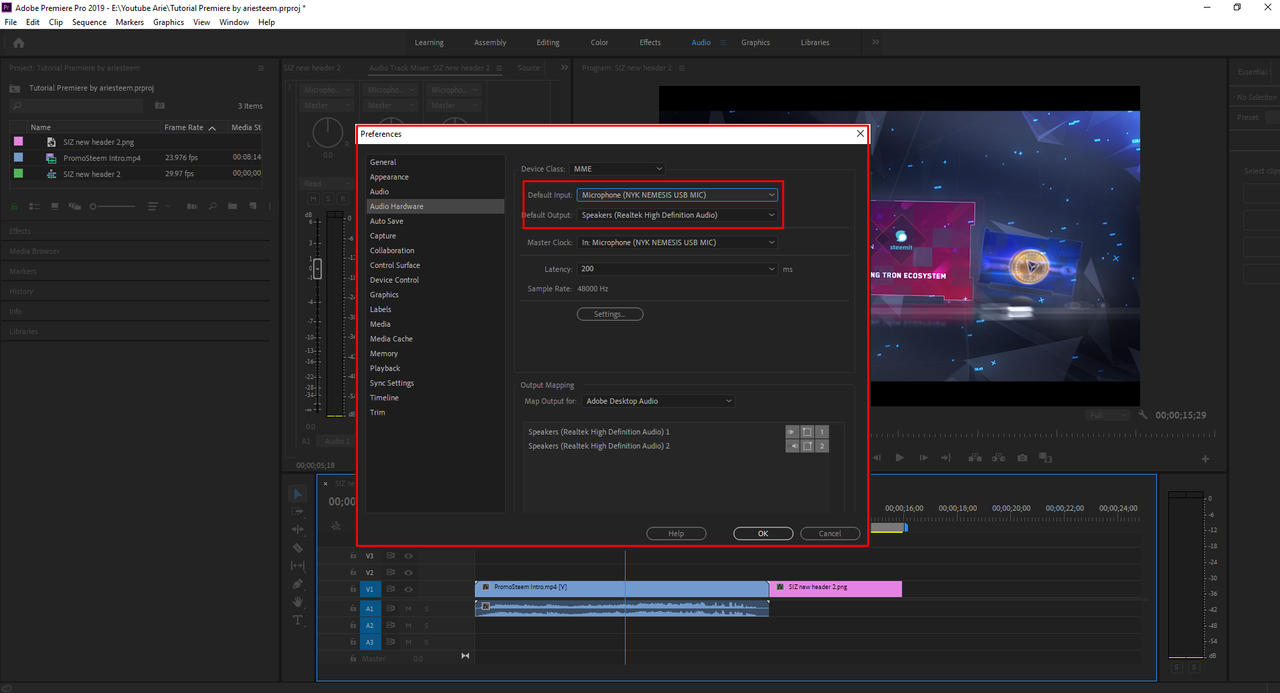Select the Track Select Forward tool
The width and height of the screenshot is (1280, 693).
(x=298, y=511)
